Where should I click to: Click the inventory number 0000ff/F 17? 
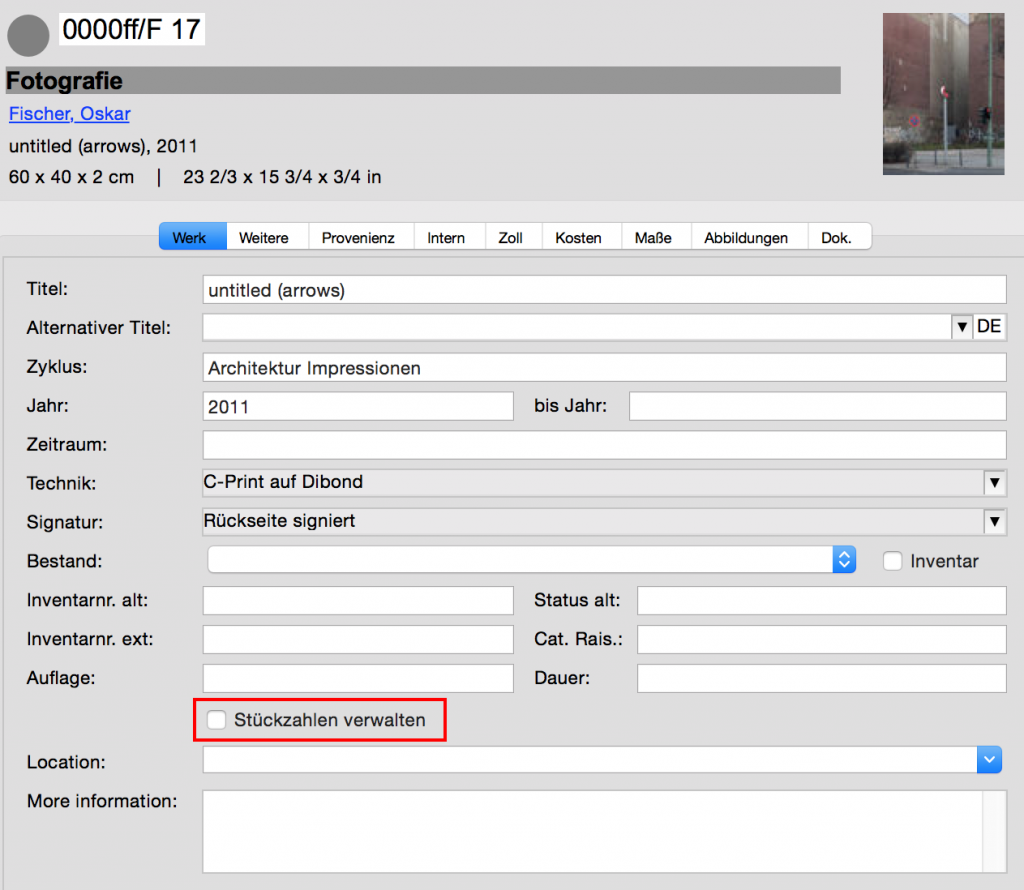click(131, 29)
